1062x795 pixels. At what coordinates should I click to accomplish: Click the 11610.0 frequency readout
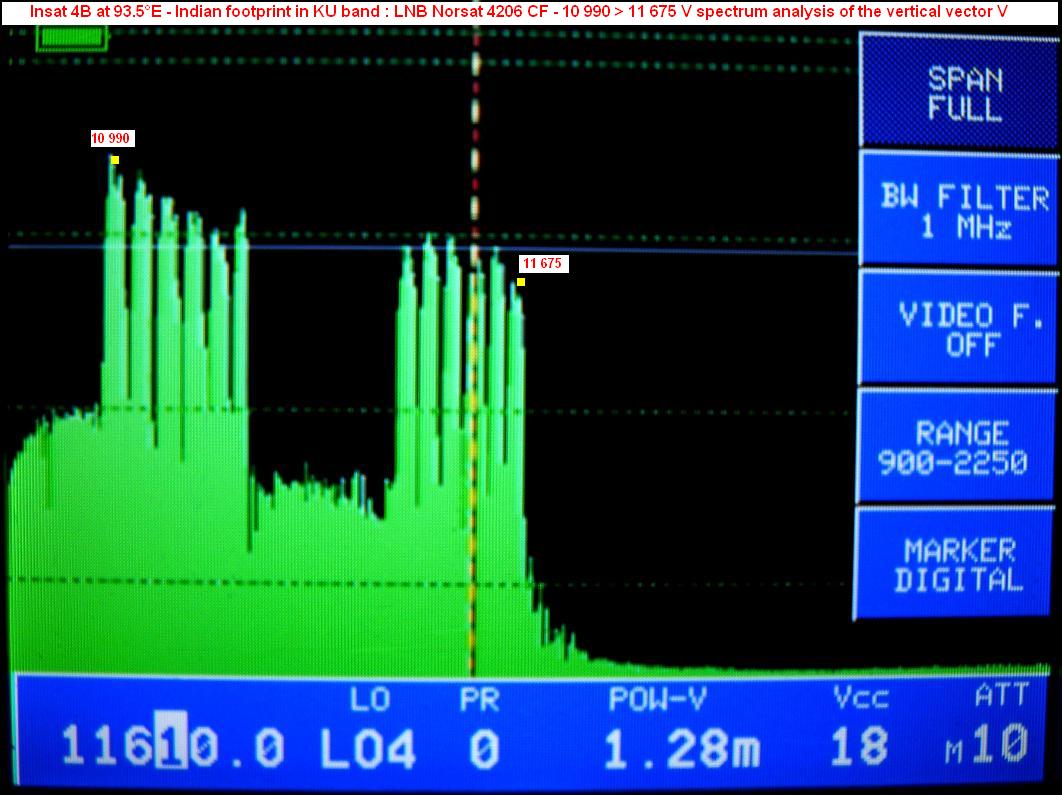pos(172,747)
